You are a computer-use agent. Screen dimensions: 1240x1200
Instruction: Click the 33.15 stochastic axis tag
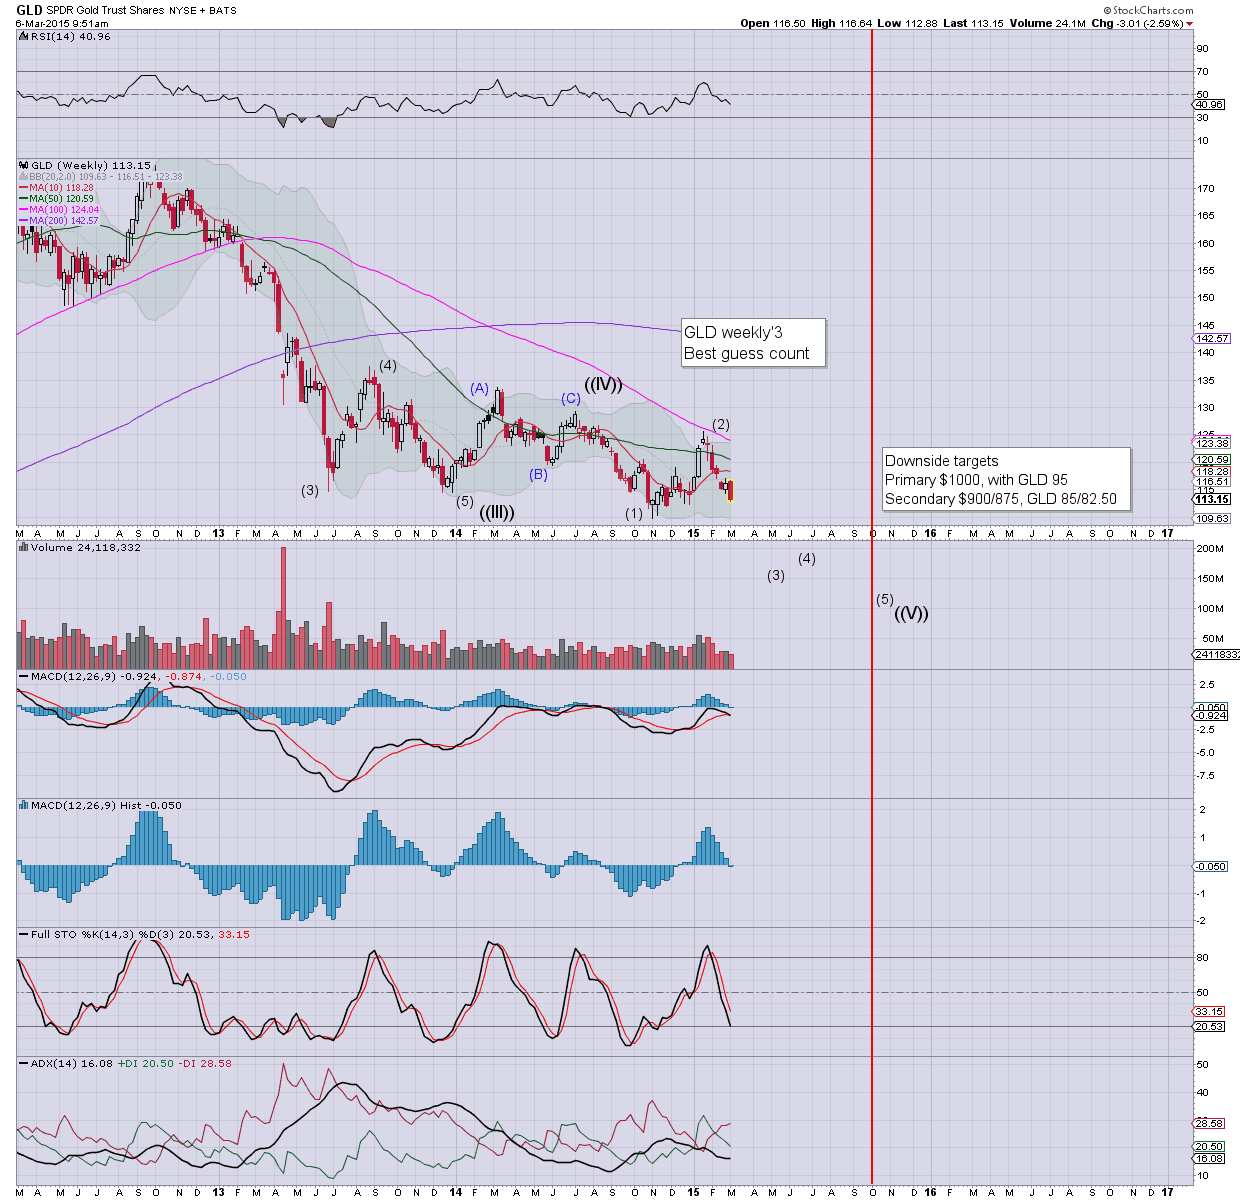click(x=1210, y=1011)
